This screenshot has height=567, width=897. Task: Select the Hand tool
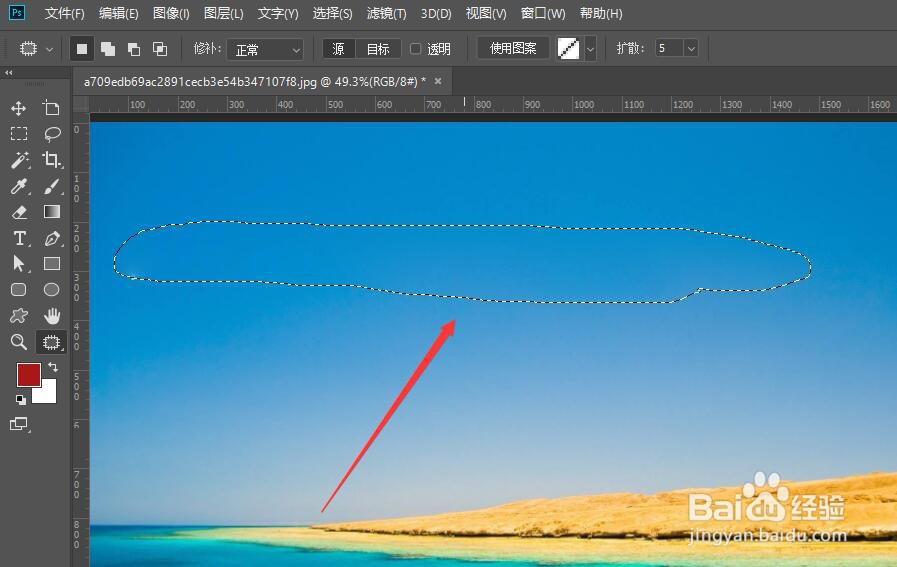tap(51, 315)
